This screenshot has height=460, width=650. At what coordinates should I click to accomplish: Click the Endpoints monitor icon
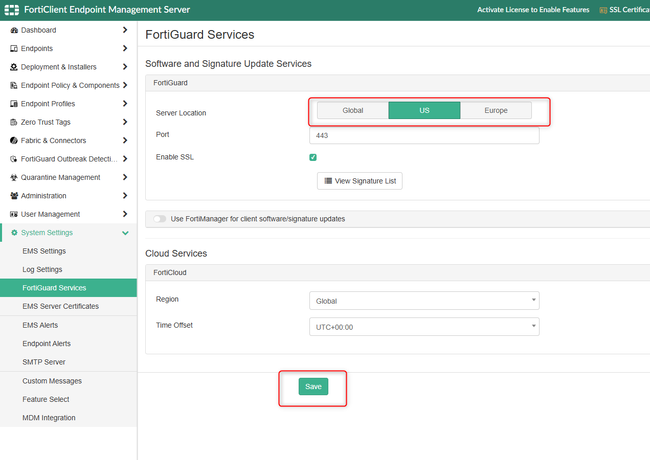tap(14, 48)
